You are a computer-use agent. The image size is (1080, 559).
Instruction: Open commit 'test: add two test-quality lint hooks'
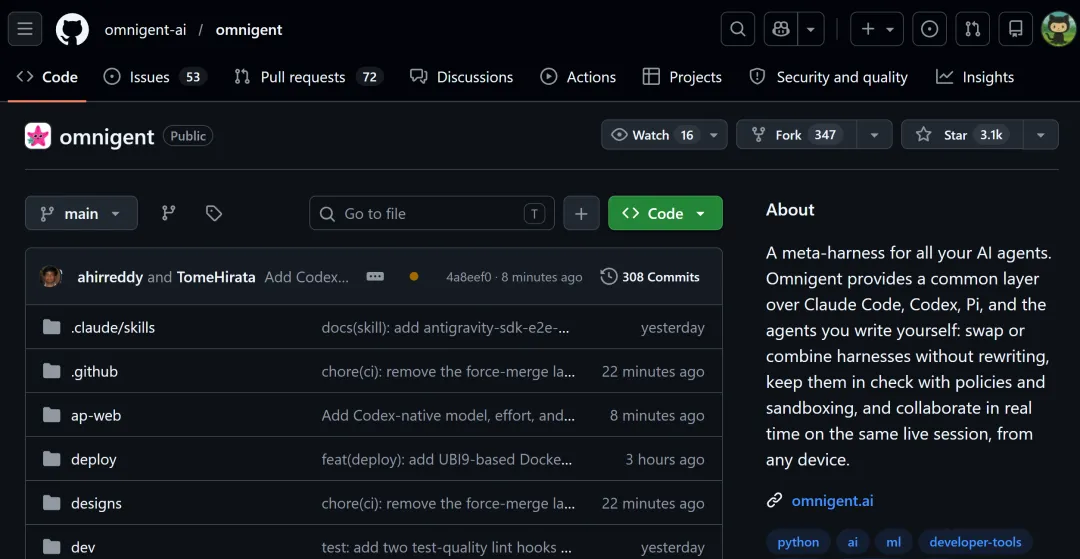446,548
